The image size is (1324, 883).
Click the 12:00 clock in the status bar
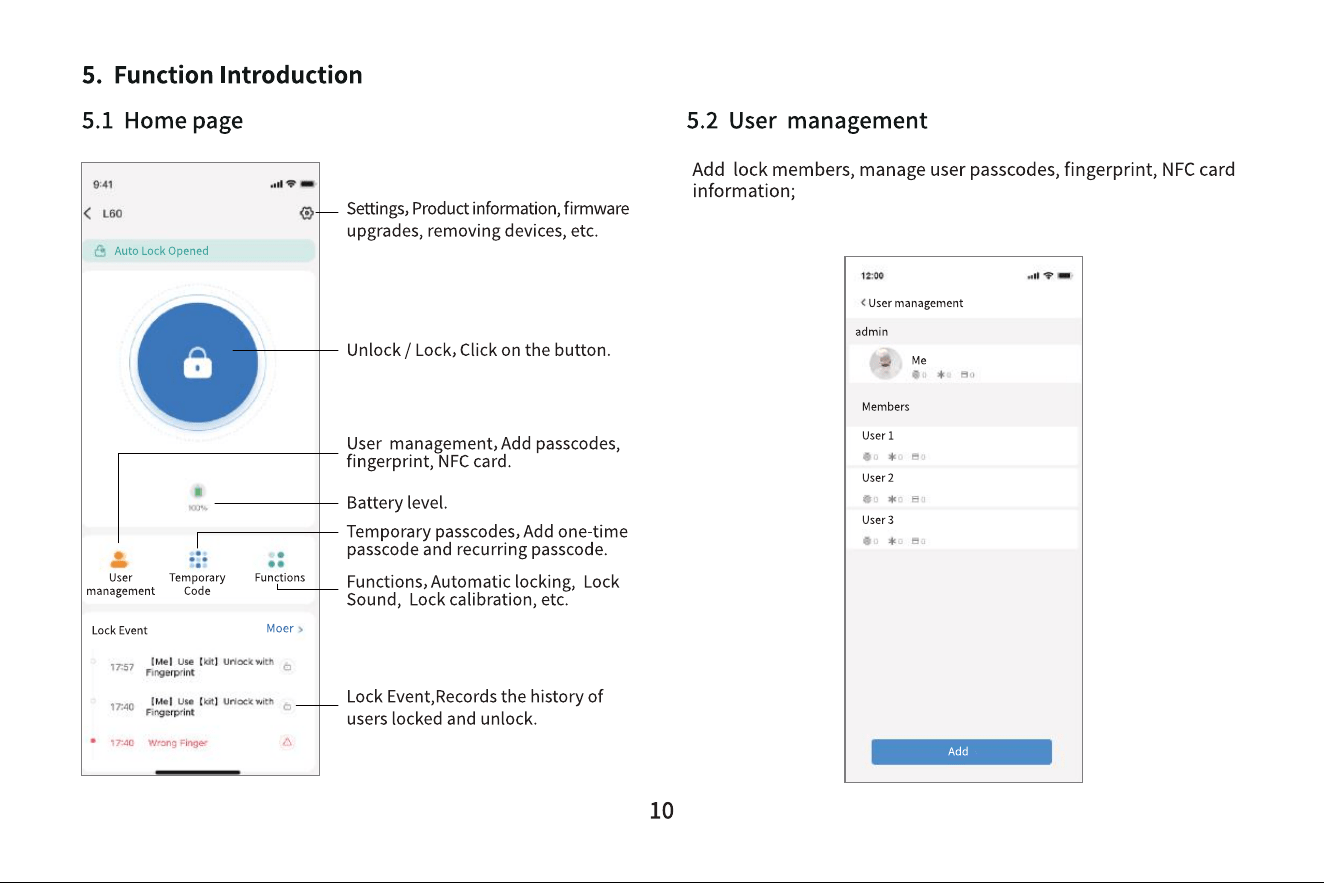pyautogui.click(x=872, y=276)
